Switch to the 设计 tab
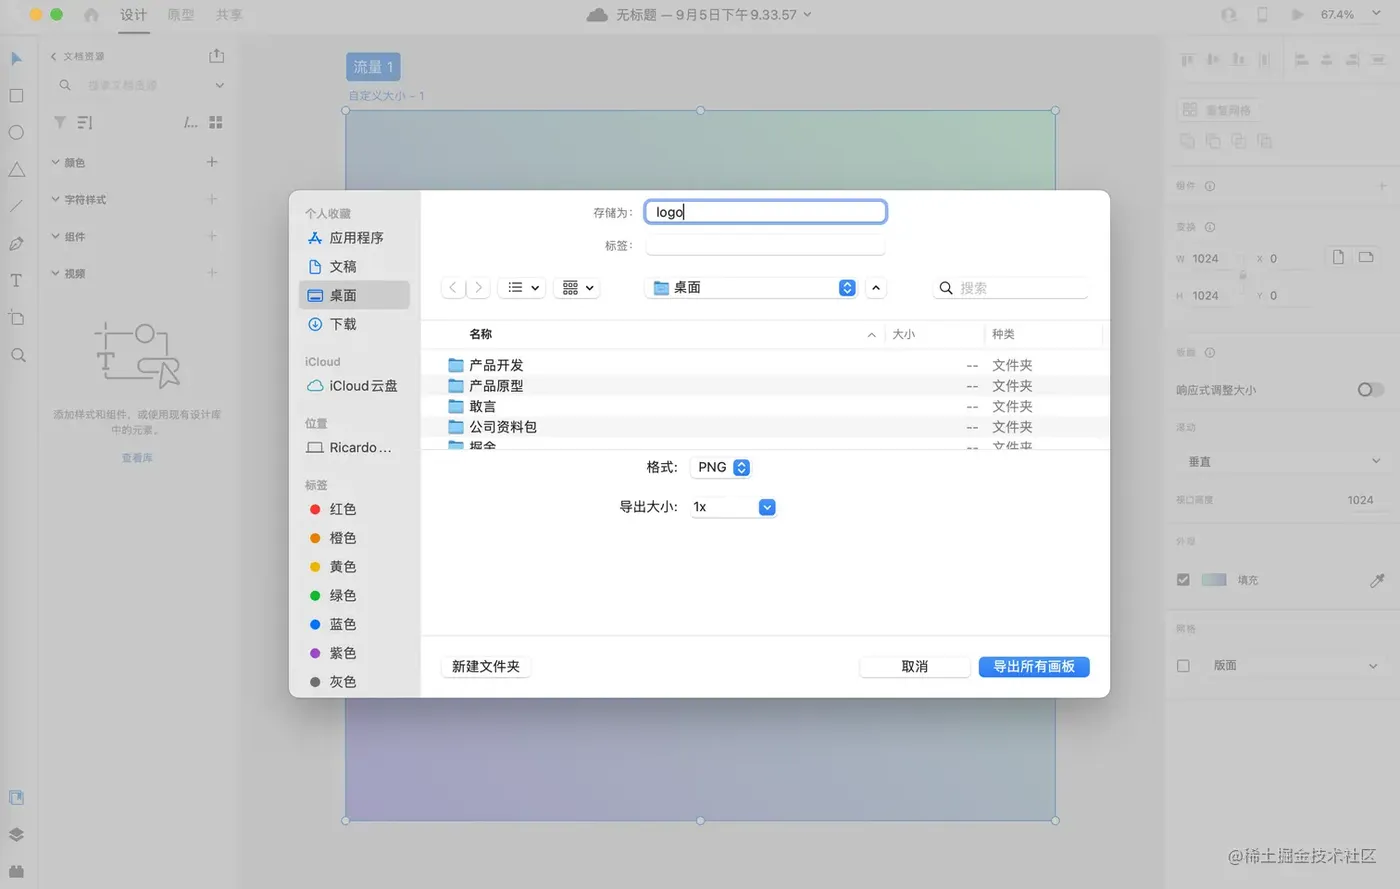Viewport: 1400px width, 889px height. [133, 15]
